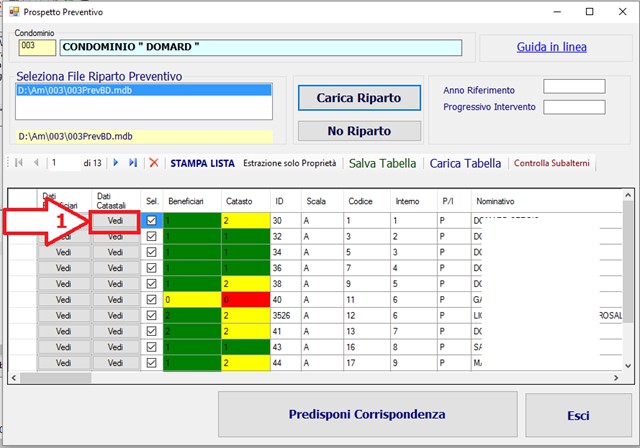Click the CONDOMINIO " DOMARD " name field
640x448 pixels.
point(261,47)
